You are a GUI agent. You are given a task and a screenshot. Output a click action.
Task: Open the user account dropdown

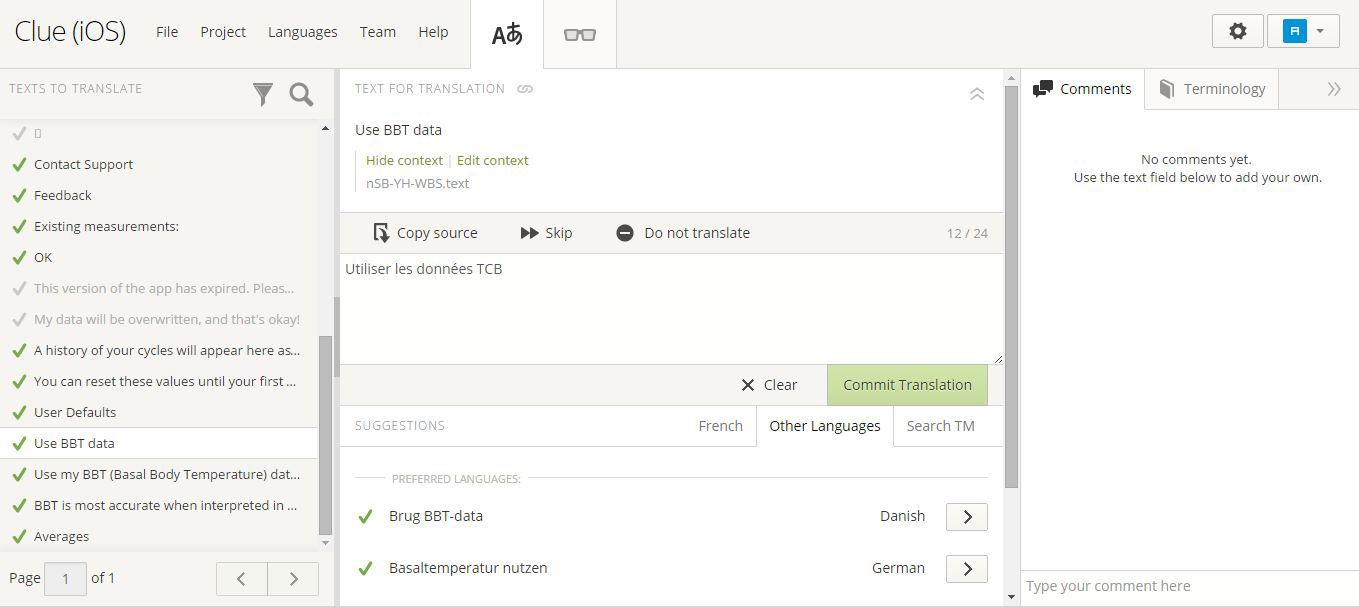point(1303,31)
